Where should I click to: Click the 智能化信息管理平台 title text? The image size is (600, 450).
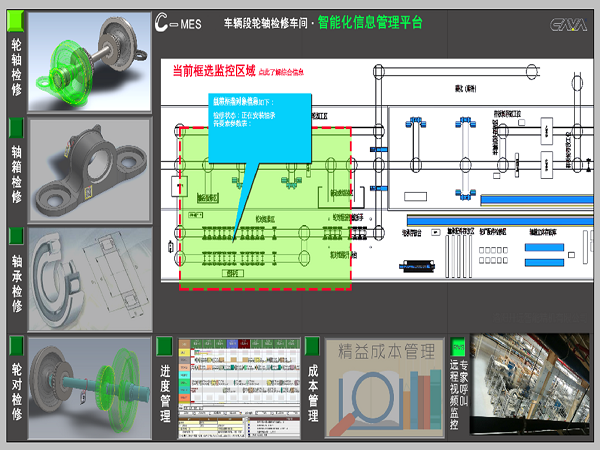click(x=370, y=22)
